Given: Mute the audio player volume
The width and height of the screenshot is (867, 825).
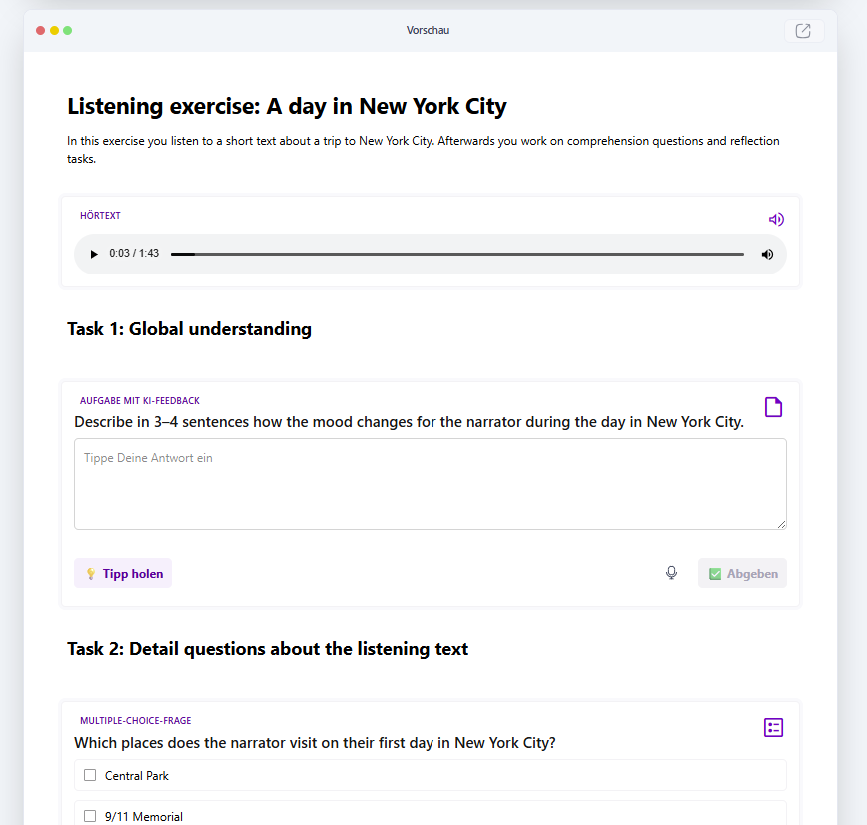Looking at the screenshot, I should (767, 254).
